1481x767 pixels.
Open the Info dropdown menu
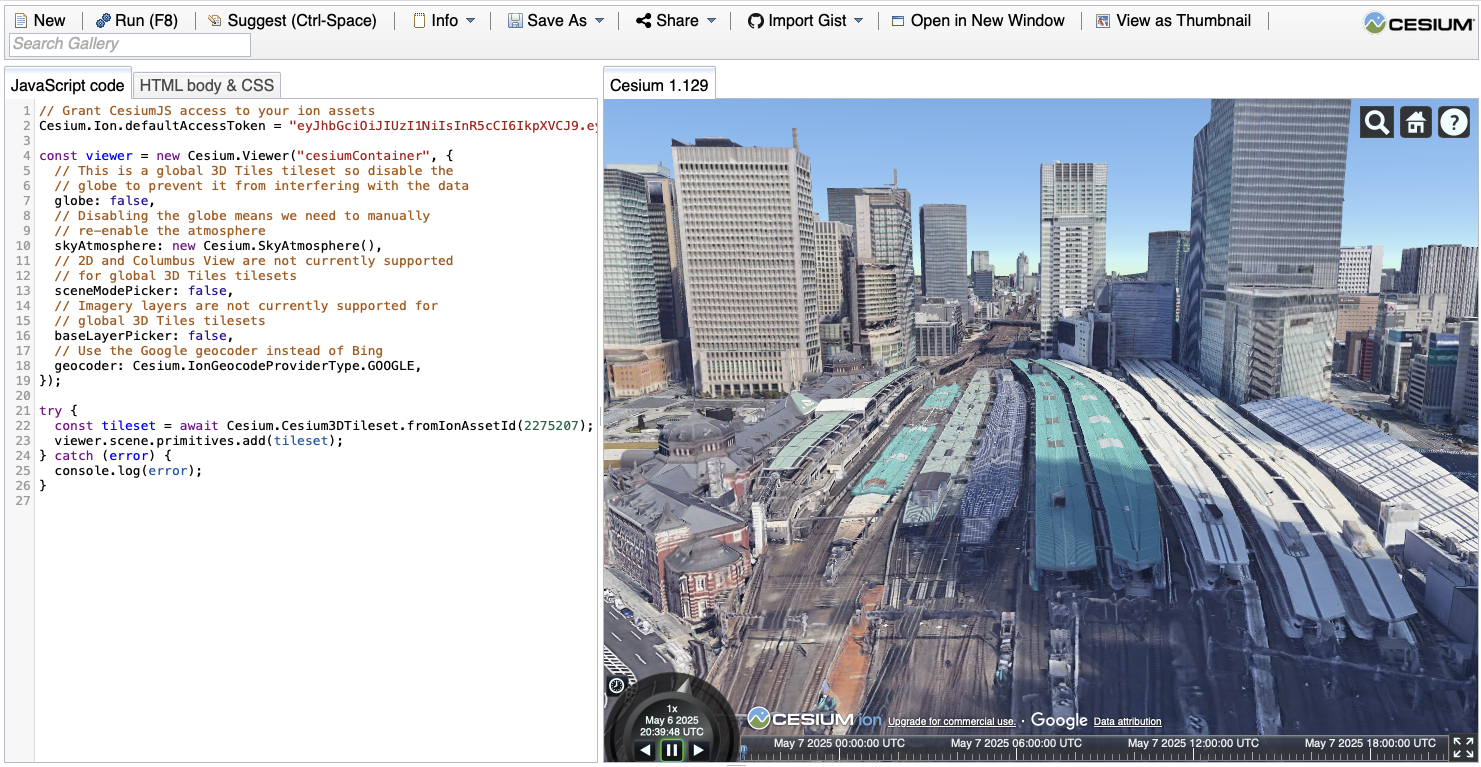point(443,19)
